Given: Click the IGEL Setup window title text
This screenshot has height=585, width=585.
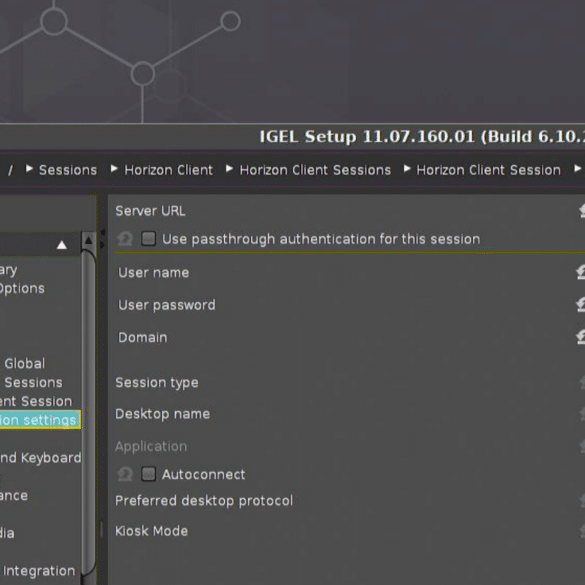Looking at the screenshot, I should [x=422, y=137].
